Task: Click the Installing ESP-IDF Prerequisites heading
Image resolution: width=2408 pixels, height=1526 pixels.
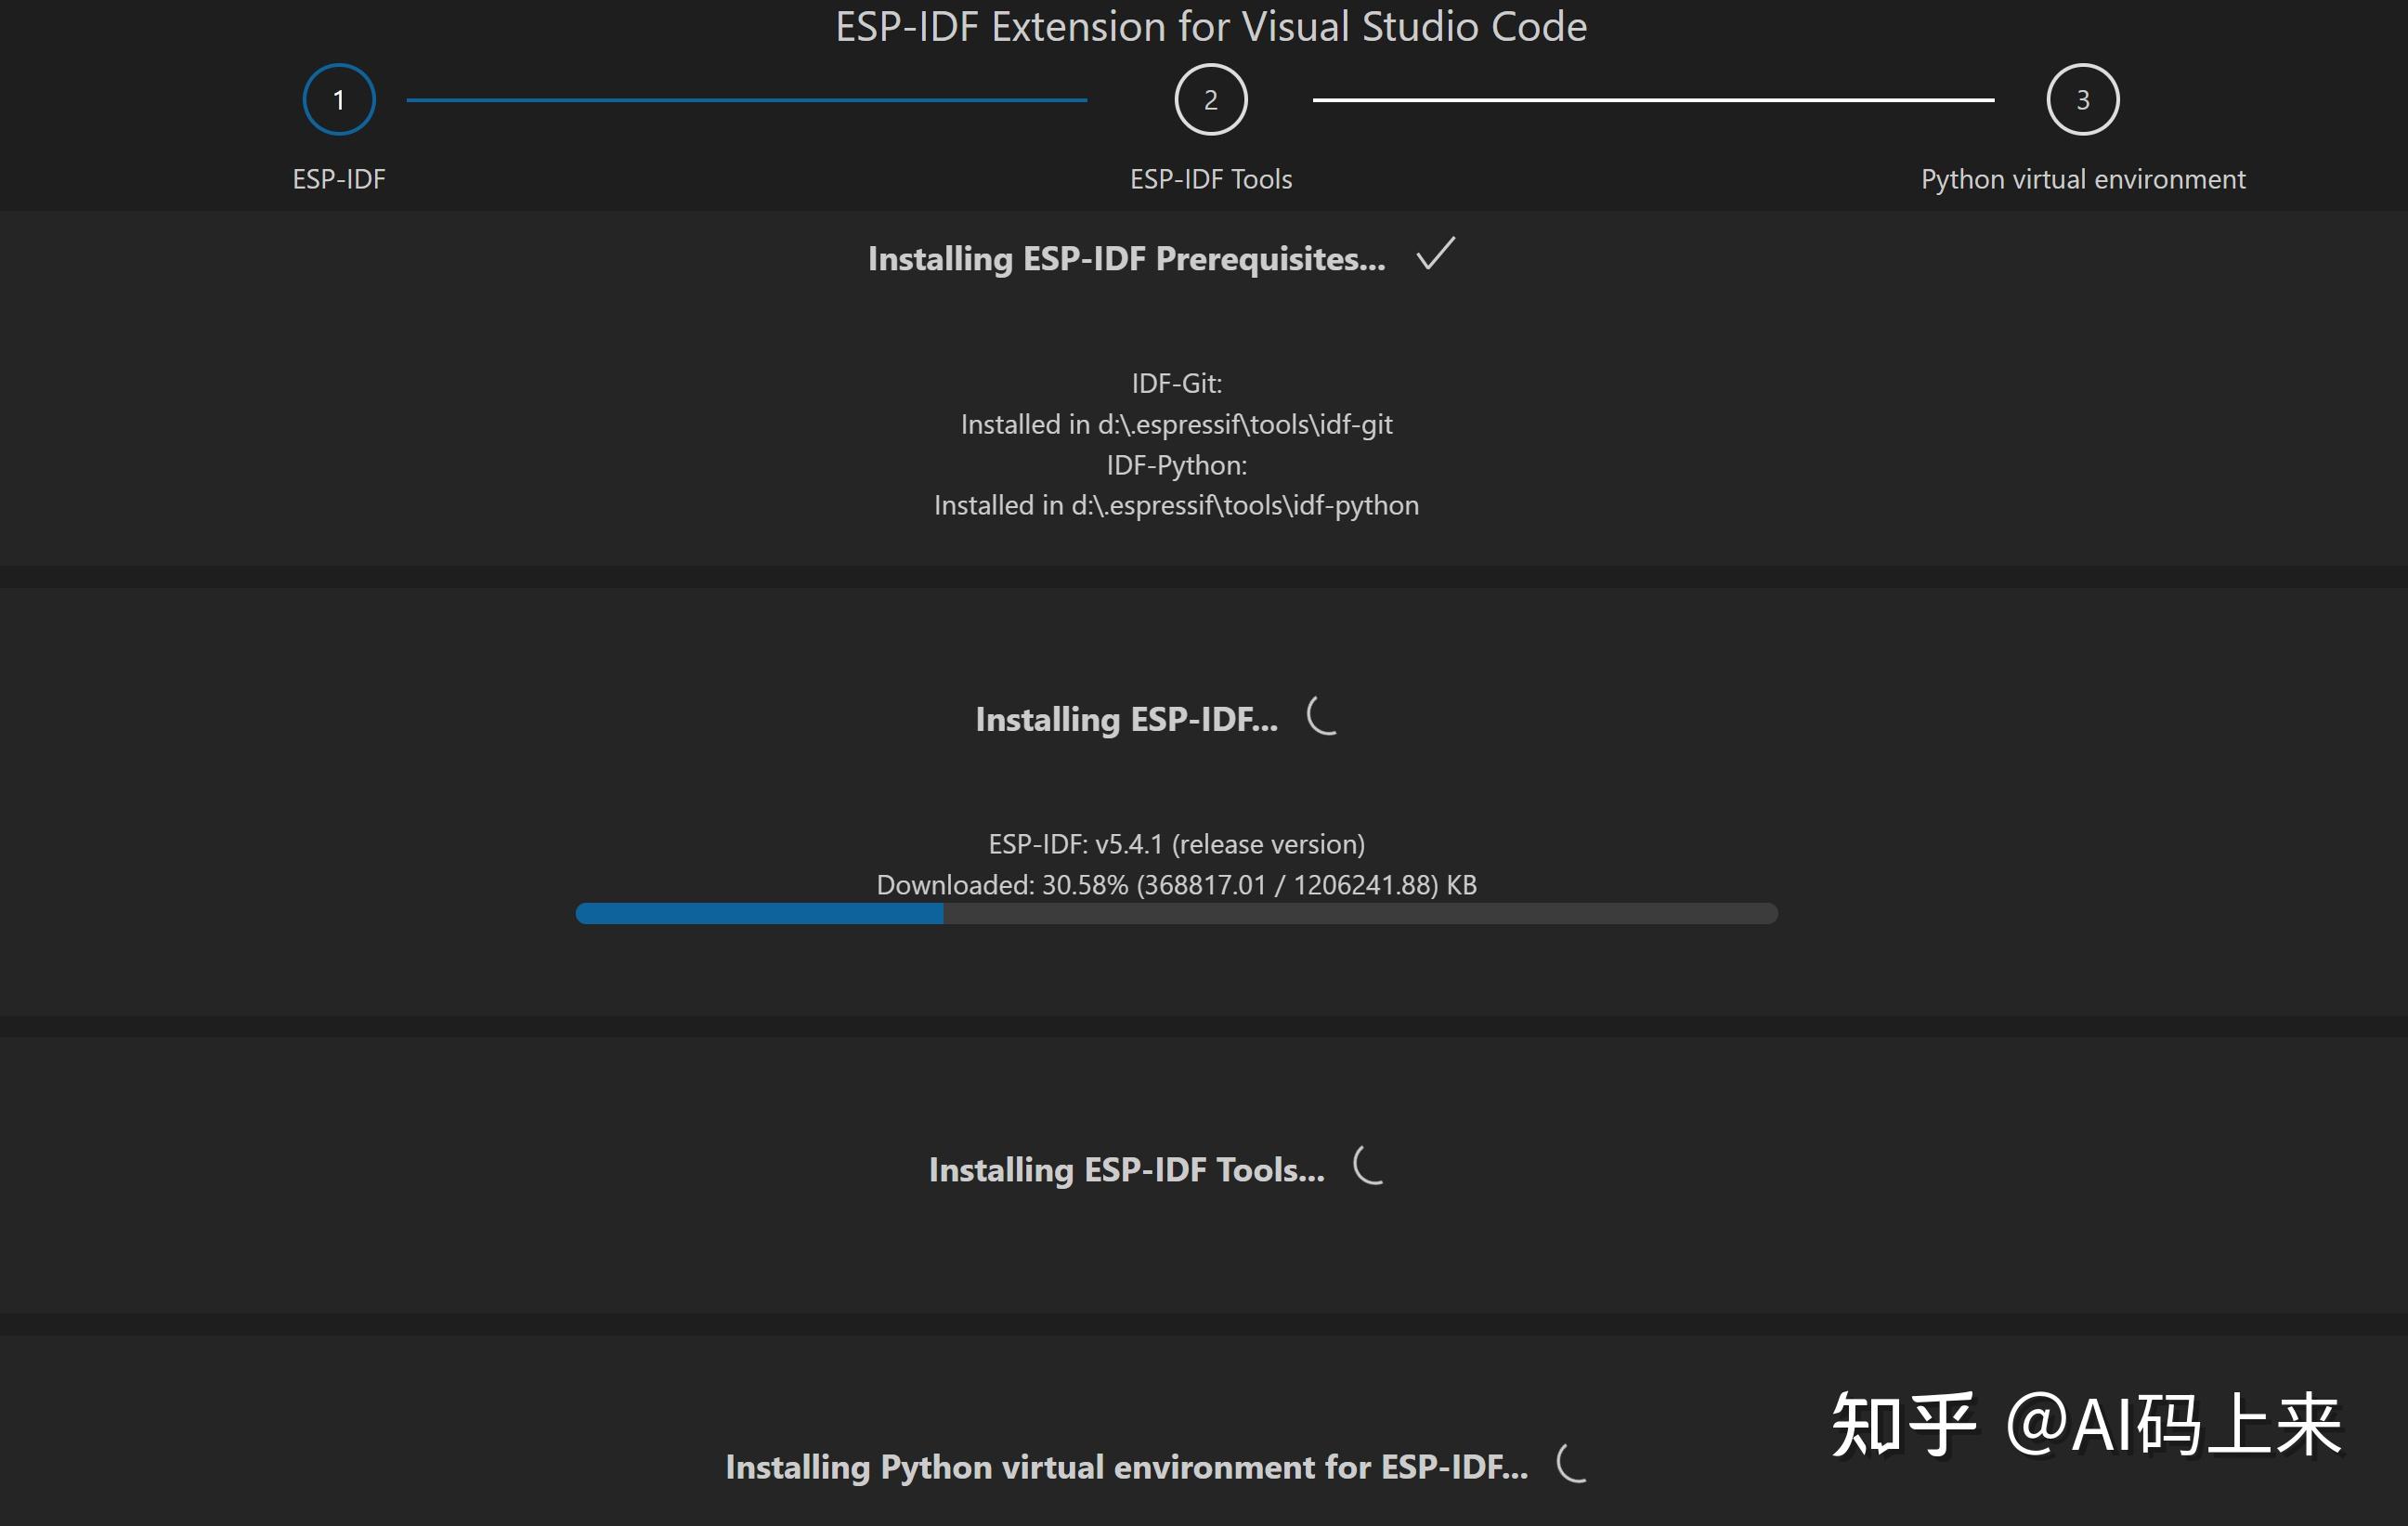Action: pyautogui.click(x=1126, y=259)
